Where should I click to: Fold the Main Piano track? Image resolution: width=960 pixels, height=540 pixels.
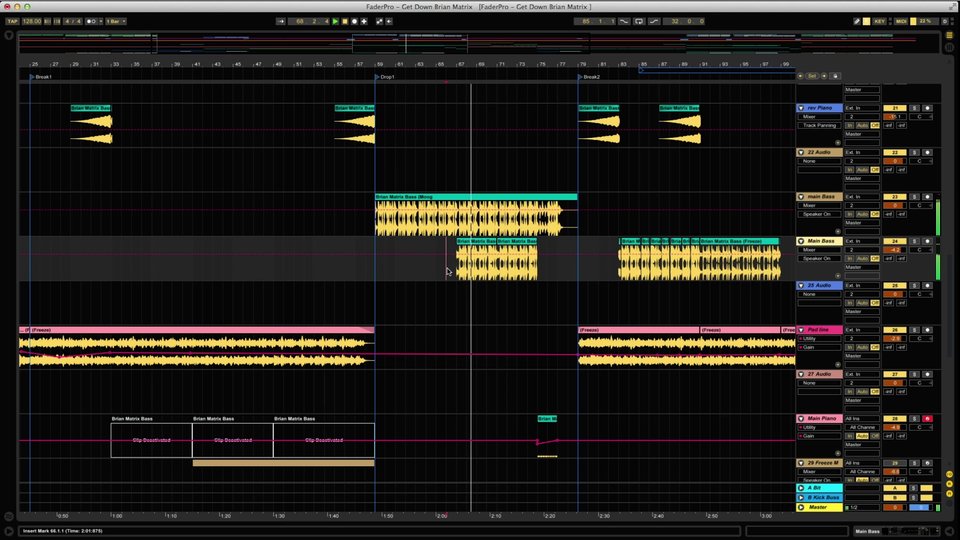801,419
